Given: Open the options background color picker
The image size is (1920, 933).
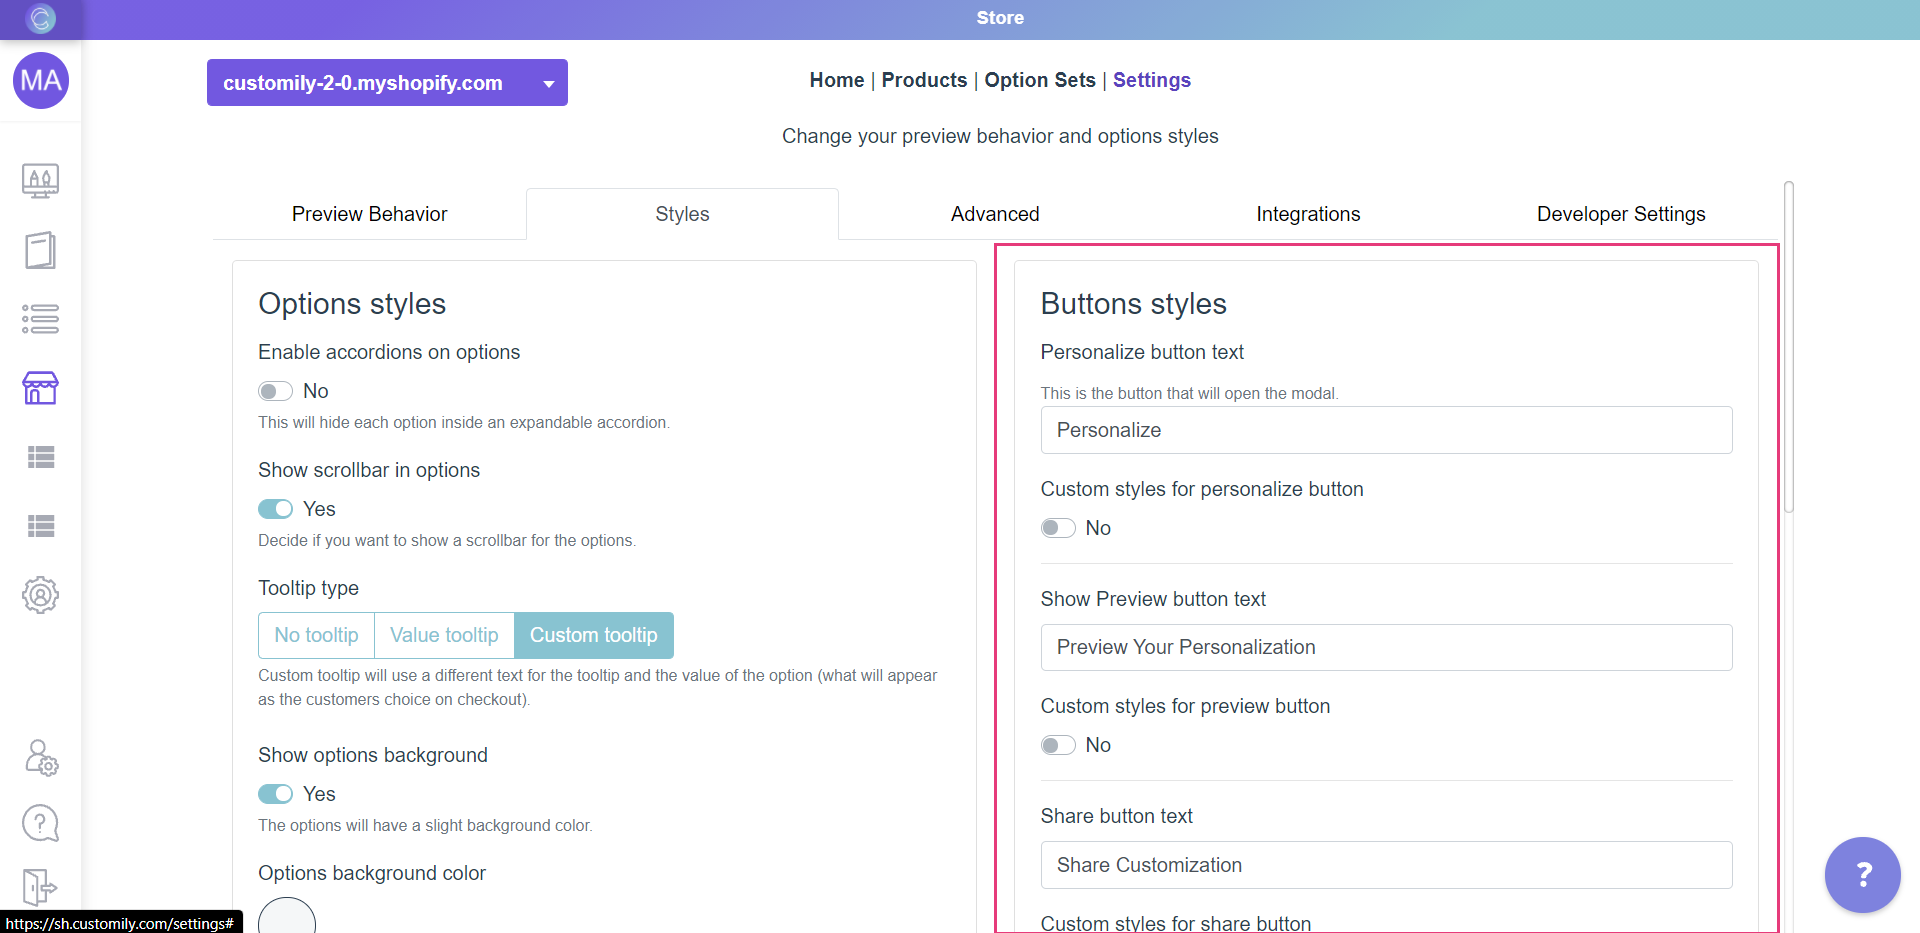Looking at the screenshot, I should (286, 917).
